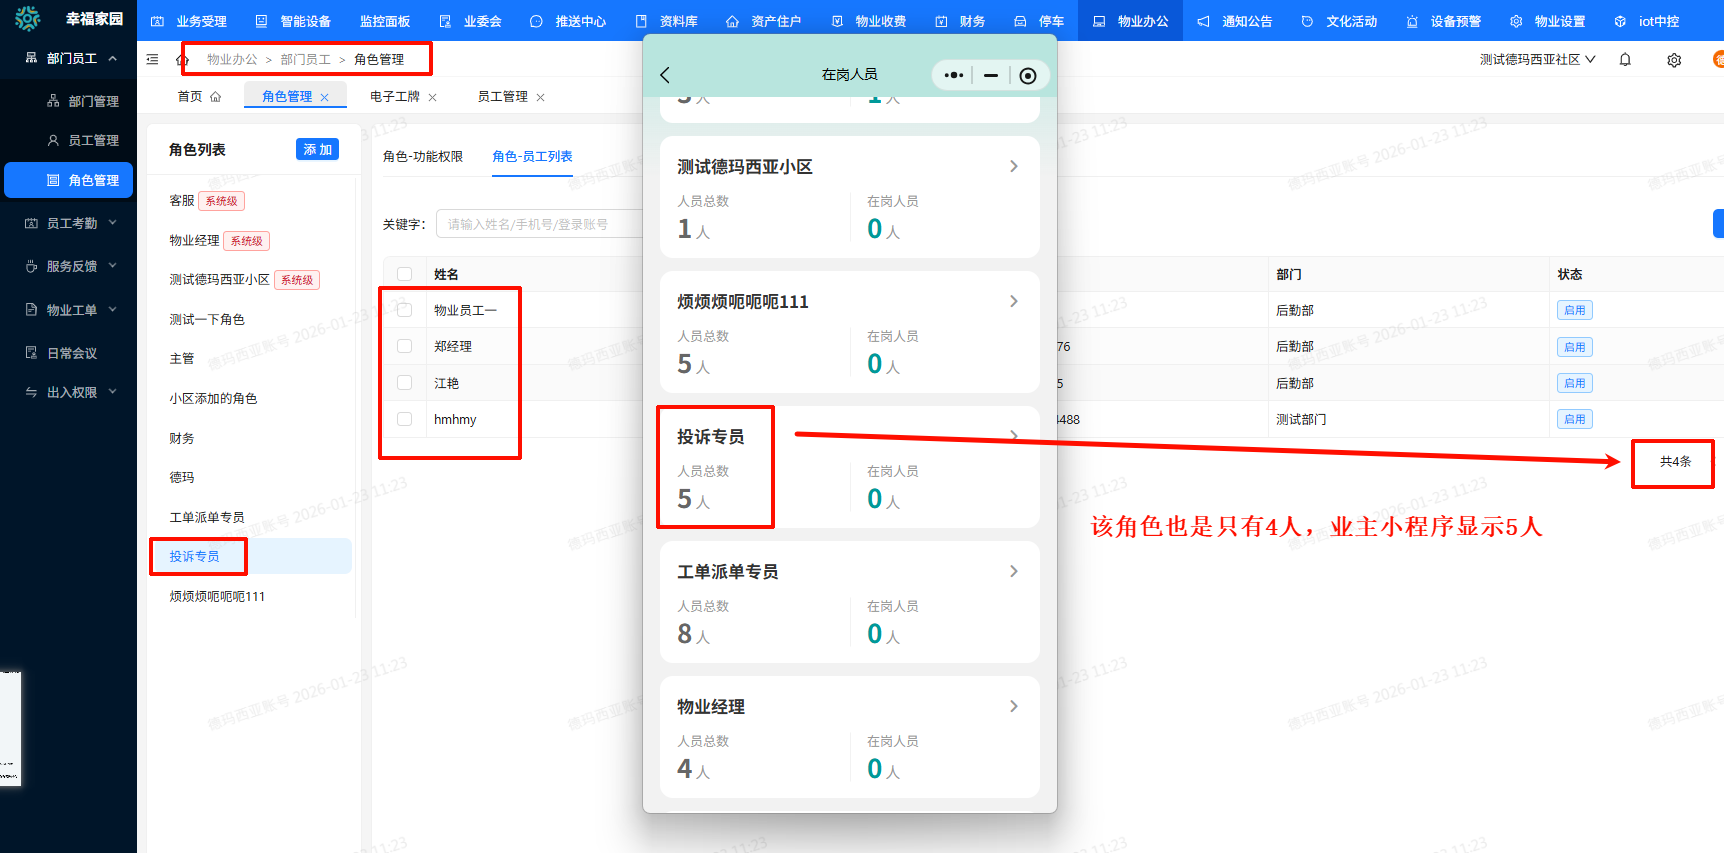Screen dimensions: 1724x853
Task: Minimize the mini-program with the dash icon
Action: point(990,75)
